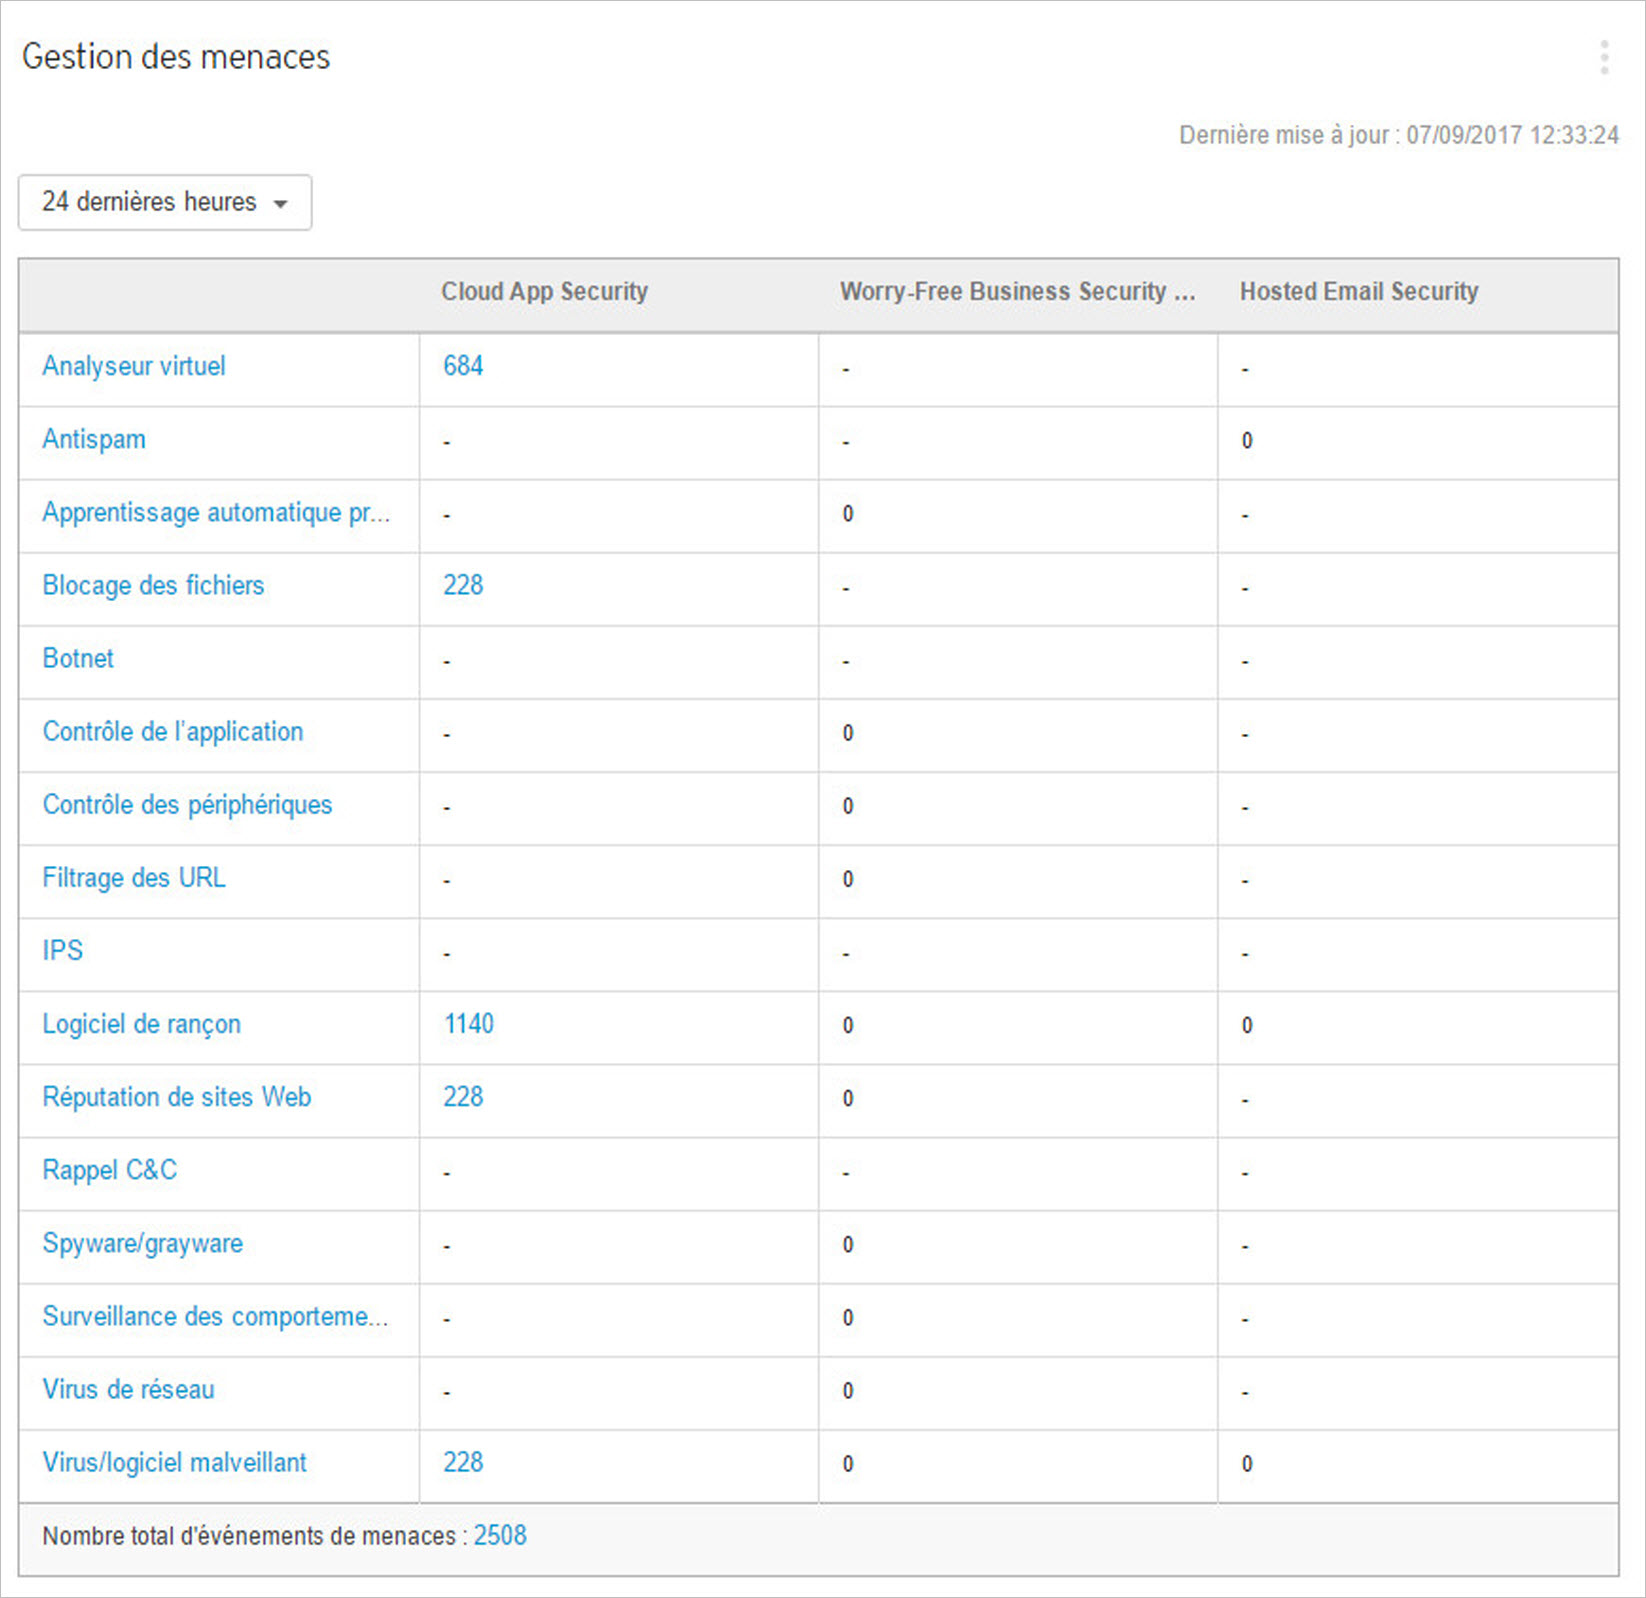Click the Logiciel de rançon link
Image resolution: width=1646 pixels, height=1598 pixels.
pyautogui.click(x=141, y=1024)
